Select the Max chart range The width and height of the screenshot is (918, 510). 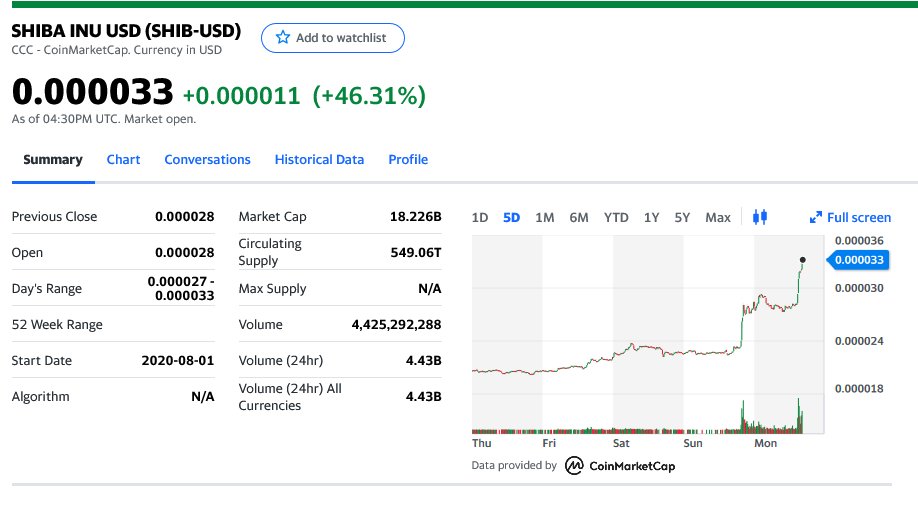point(718,217)
